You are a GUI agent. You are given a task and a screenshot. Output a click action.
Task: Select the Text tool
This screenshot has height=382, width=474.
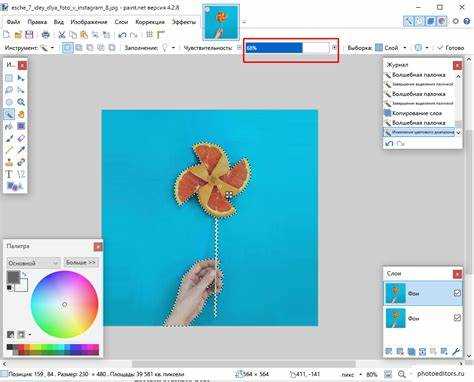tap(9, 174)
